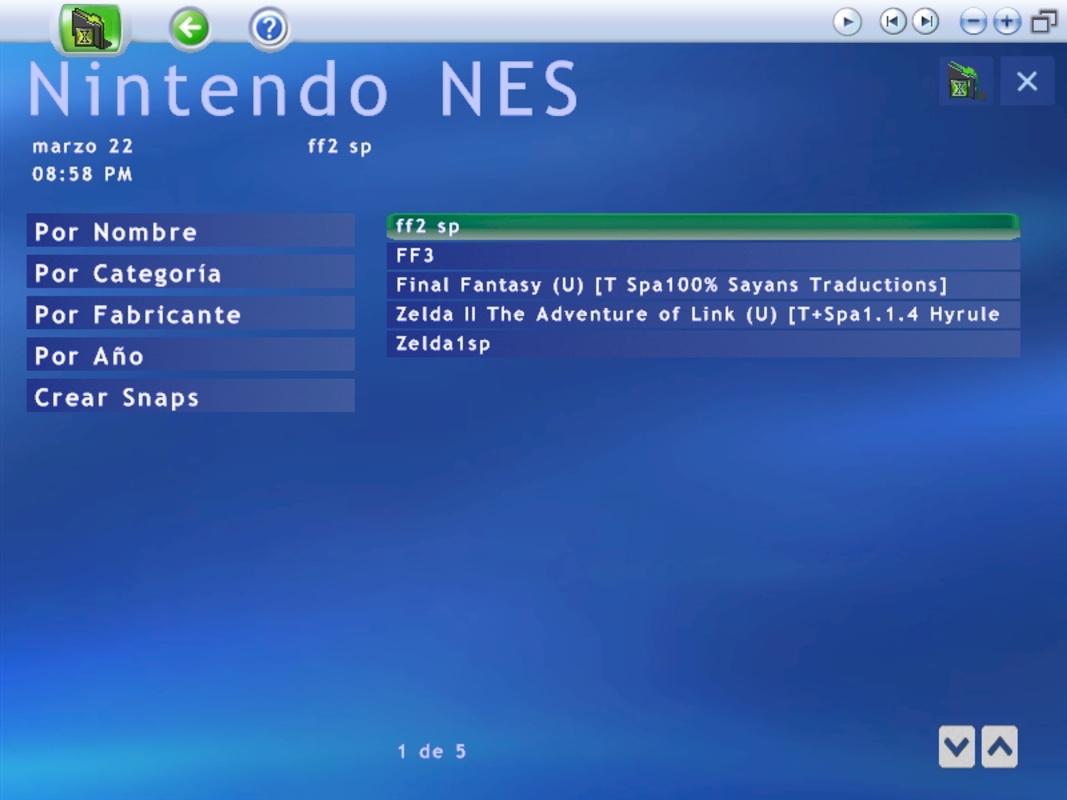
Task: Close the Nintendo NES panel with X
Action: click(1027, 82)
